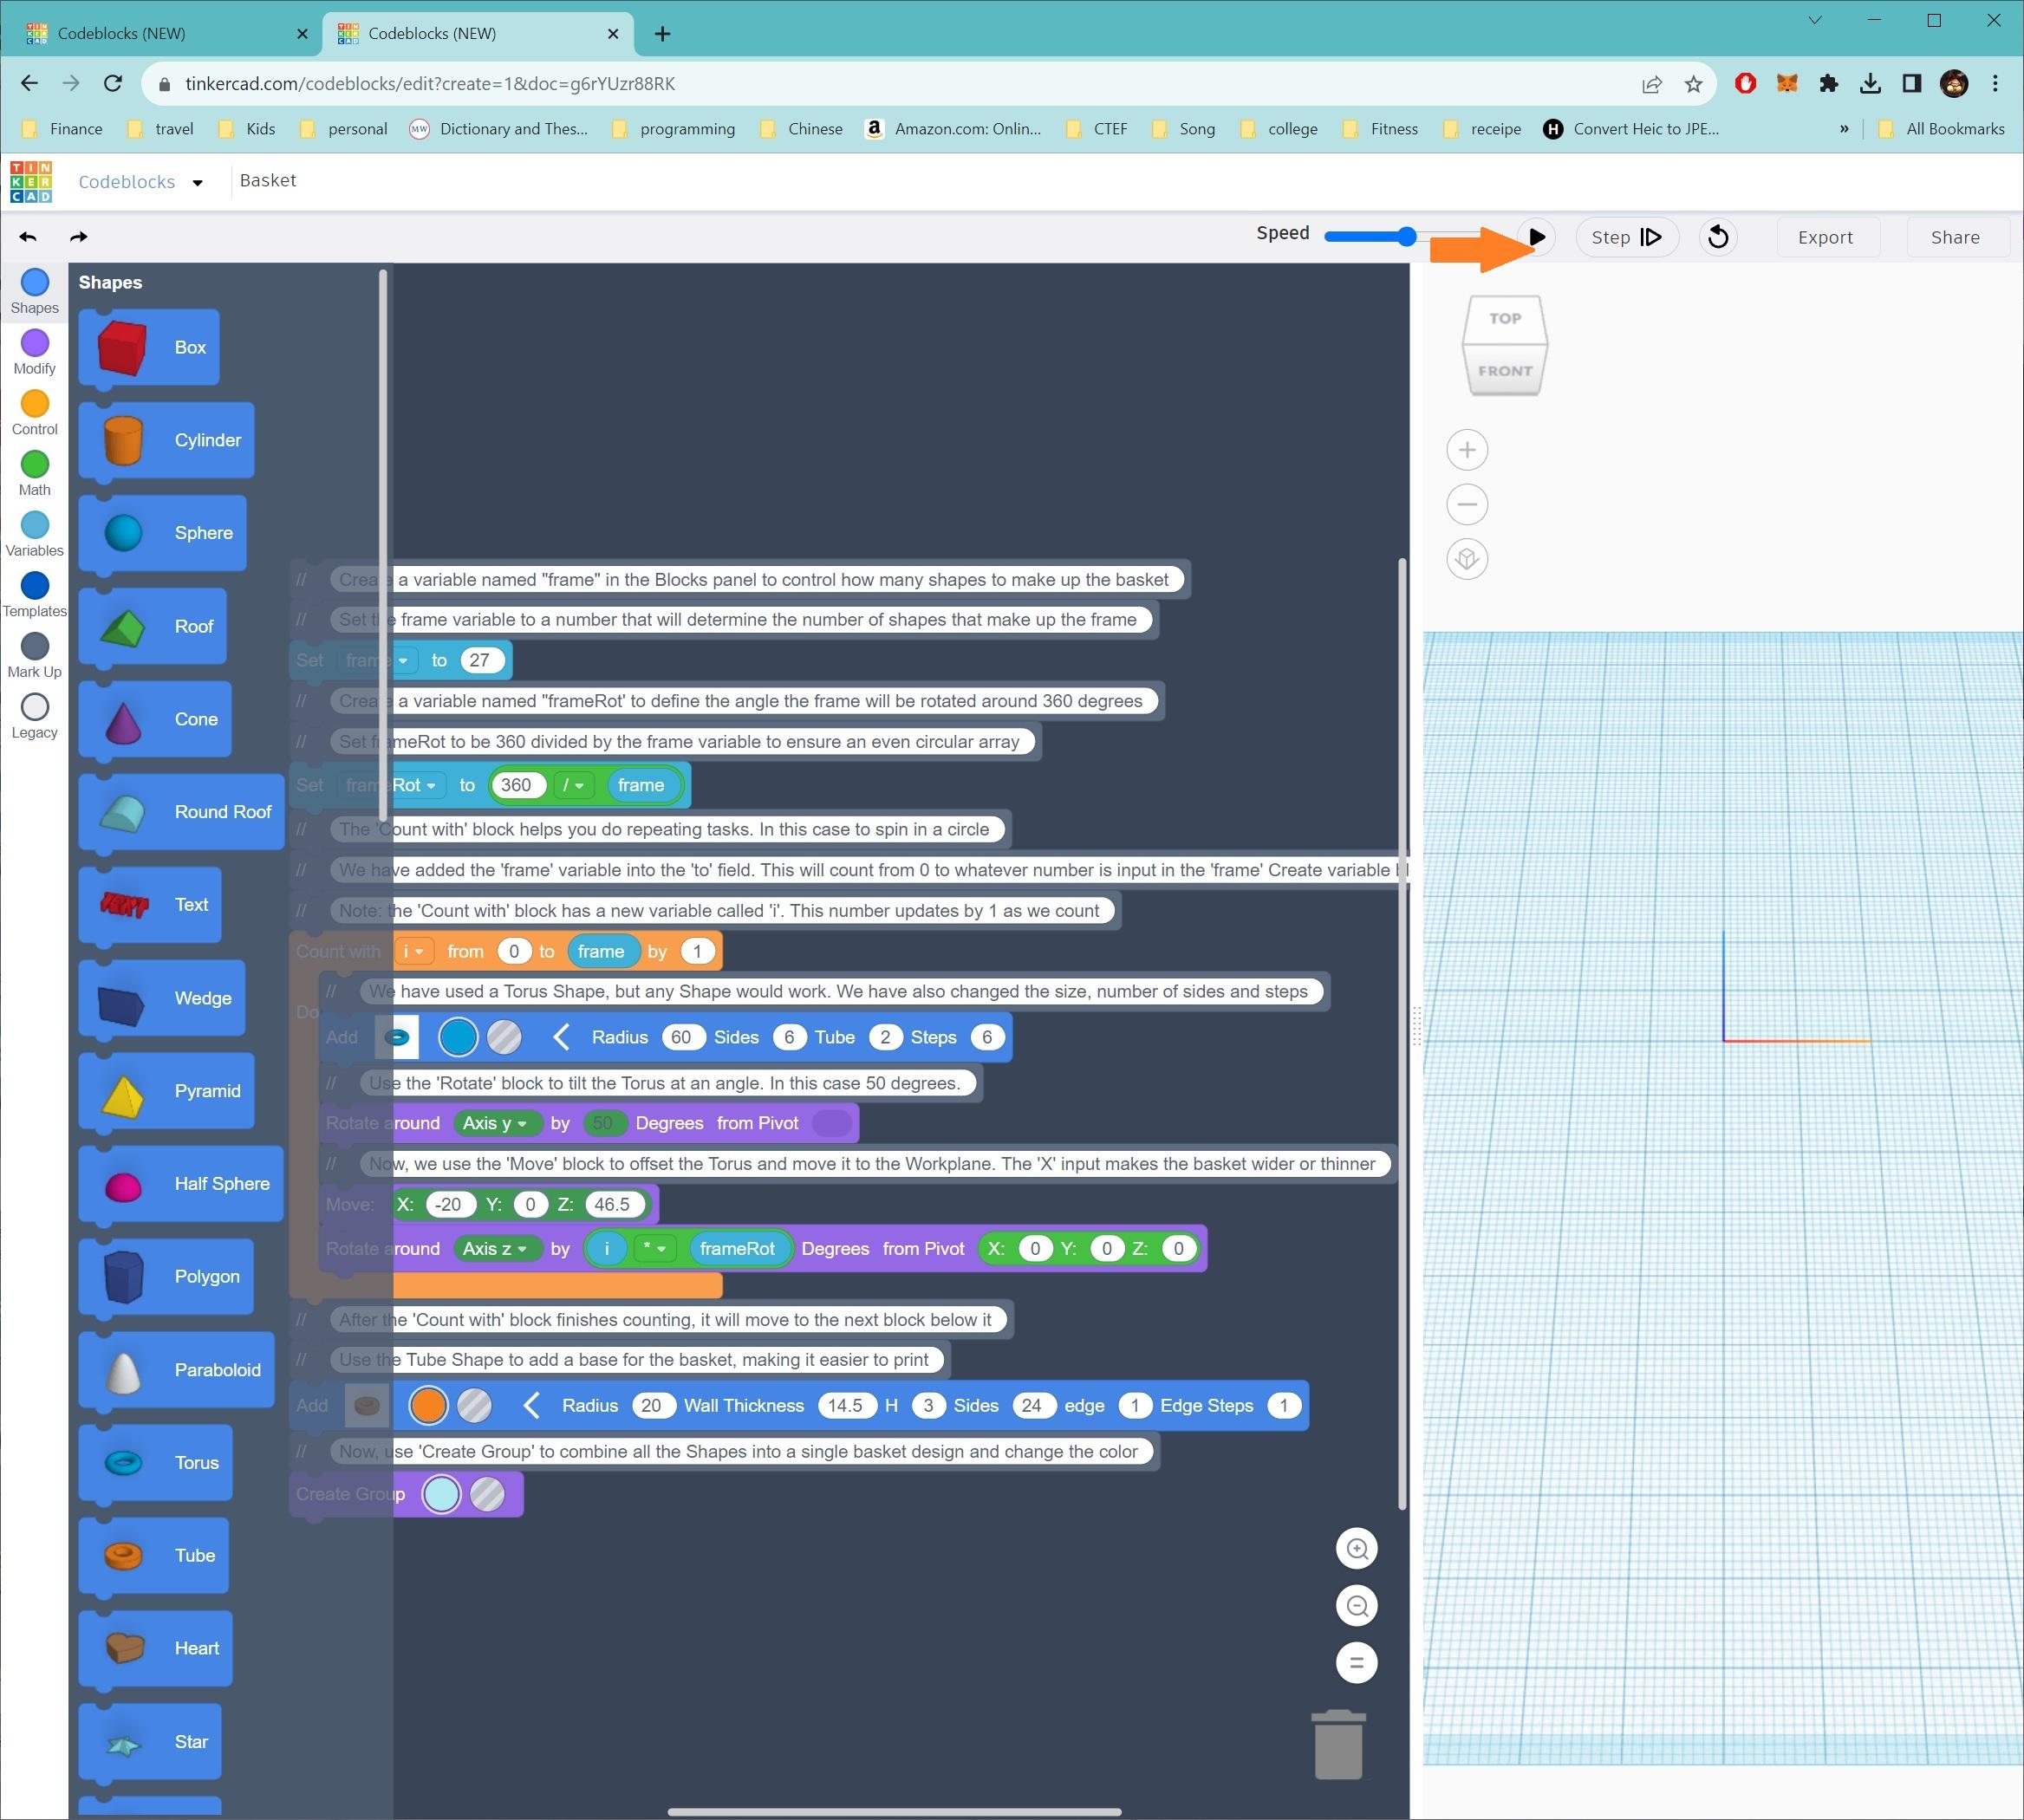This screenshot has height=1820, width=2024.
Task: Click the restart icon to reset execution
Action: [1716, 236]
